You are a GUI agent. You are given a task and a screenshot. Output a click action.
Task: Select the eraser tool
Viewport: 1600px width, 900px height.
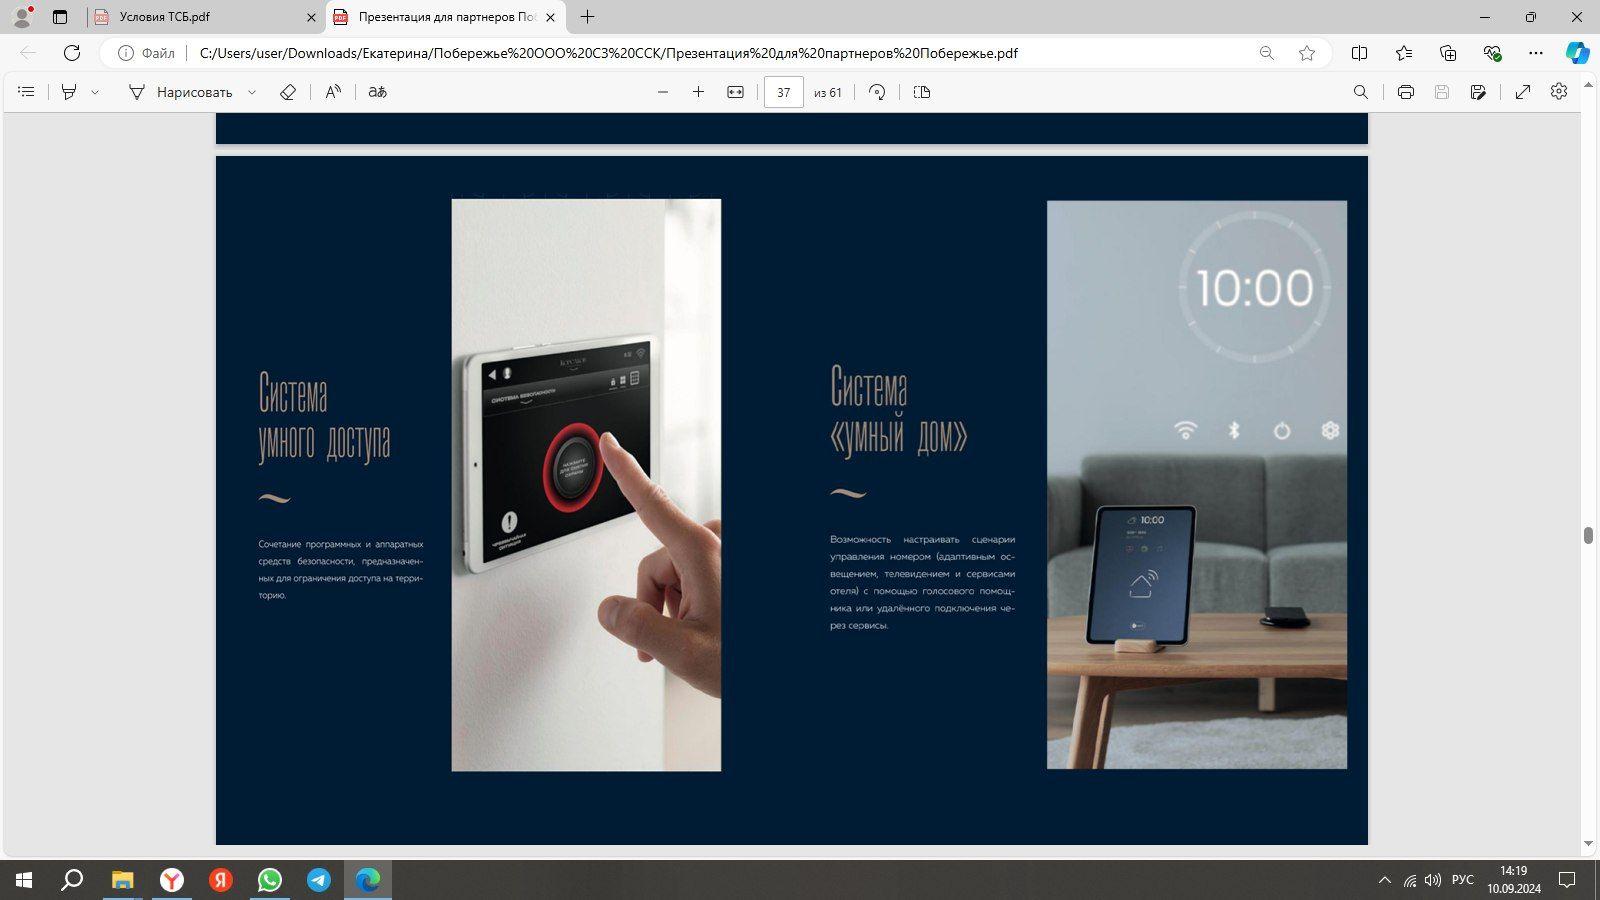coord(288,92)
